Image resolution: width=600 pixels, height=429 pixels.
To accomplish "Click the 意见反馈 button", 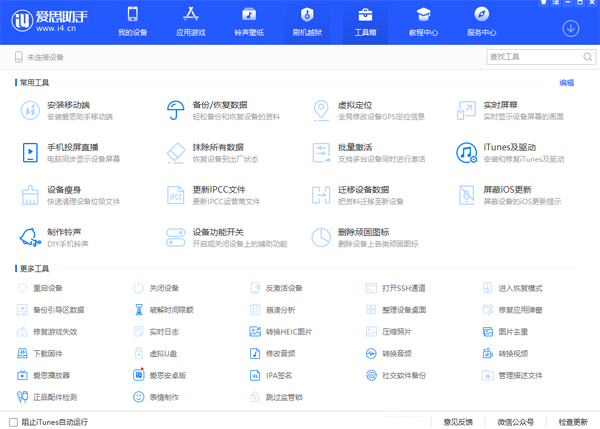I will point(458,422).
